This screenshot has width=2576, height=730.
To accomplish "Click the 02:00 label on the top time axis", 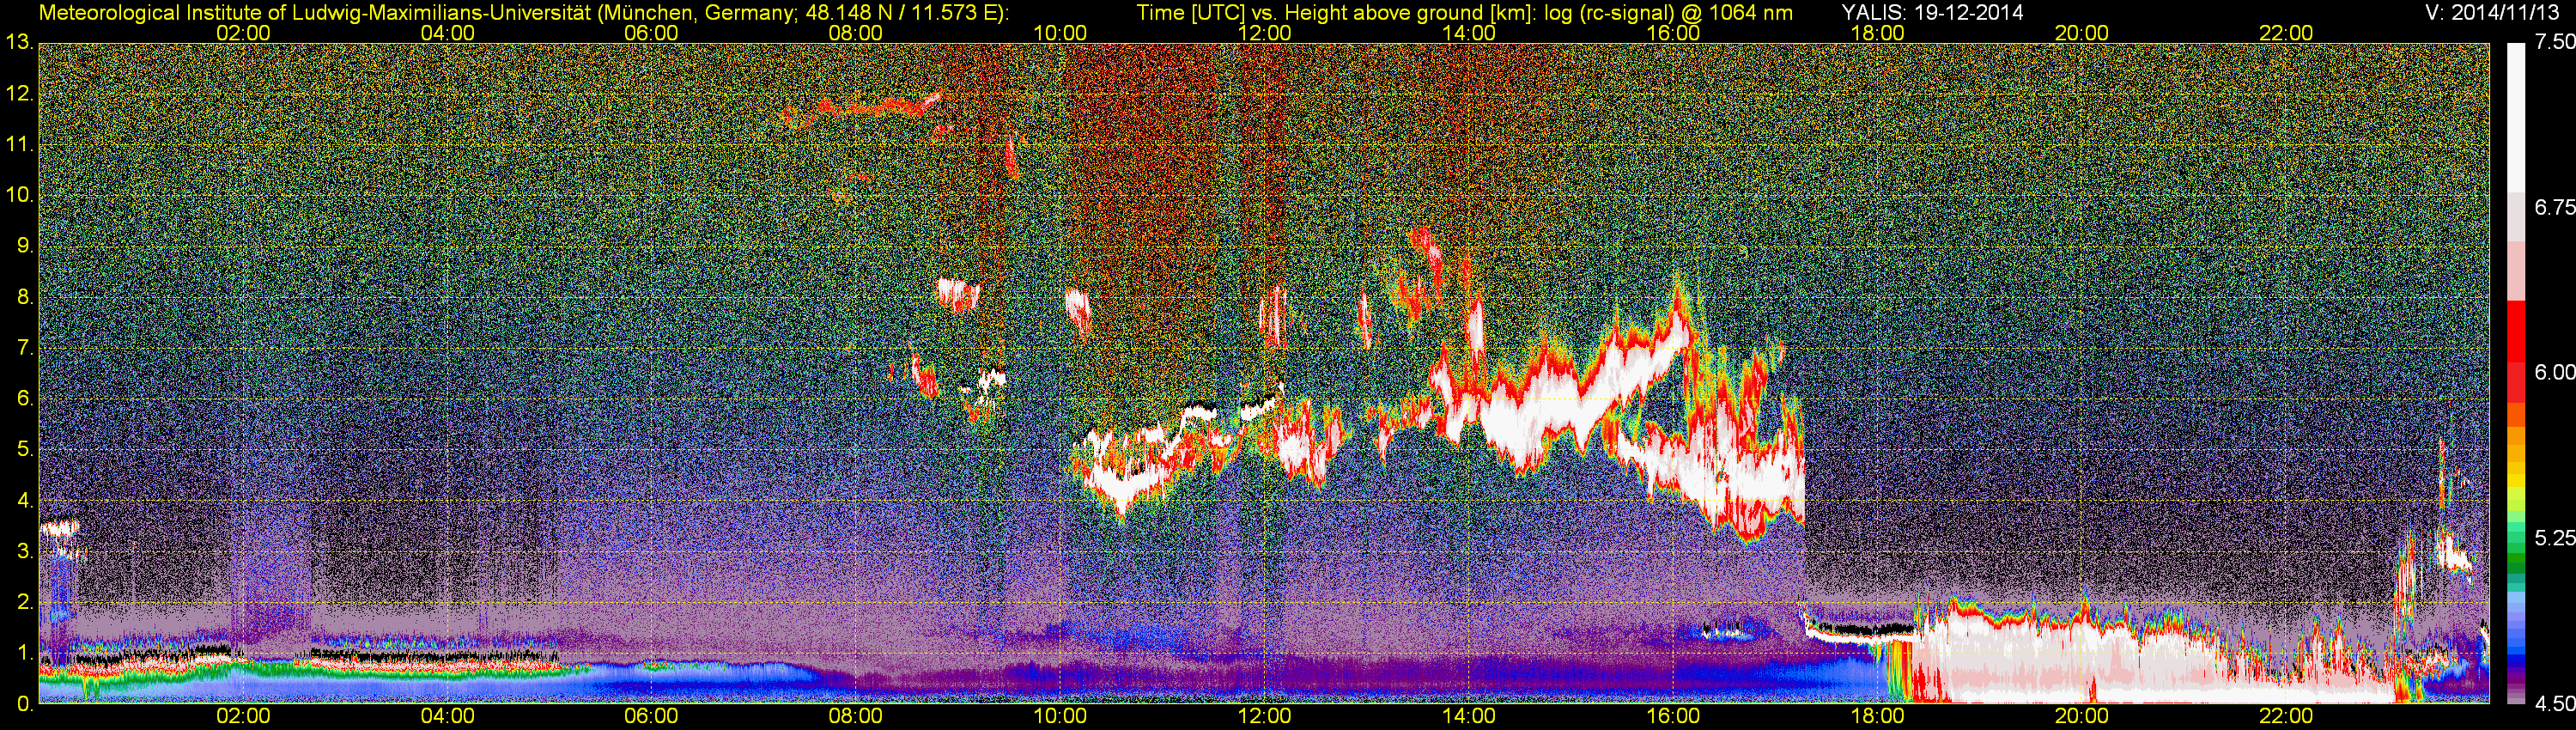I will pos(243,33).
